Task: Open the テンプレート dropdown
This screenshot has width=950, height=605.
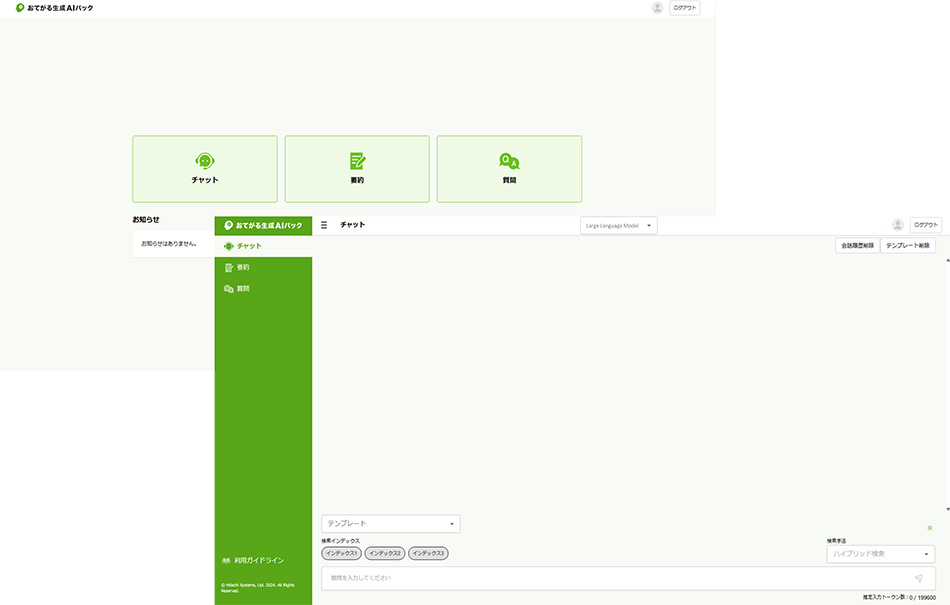Action: (391, 524)
